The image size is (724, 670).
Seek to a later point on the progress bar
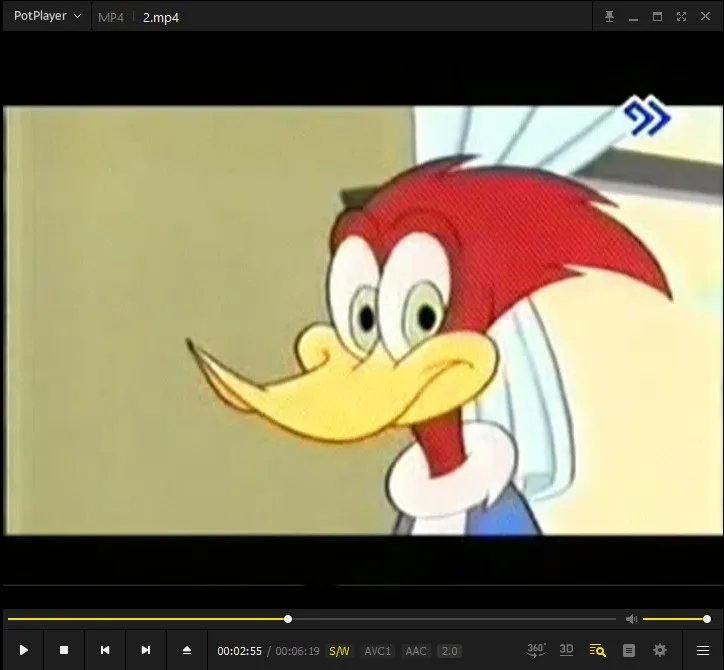[454, 619]
